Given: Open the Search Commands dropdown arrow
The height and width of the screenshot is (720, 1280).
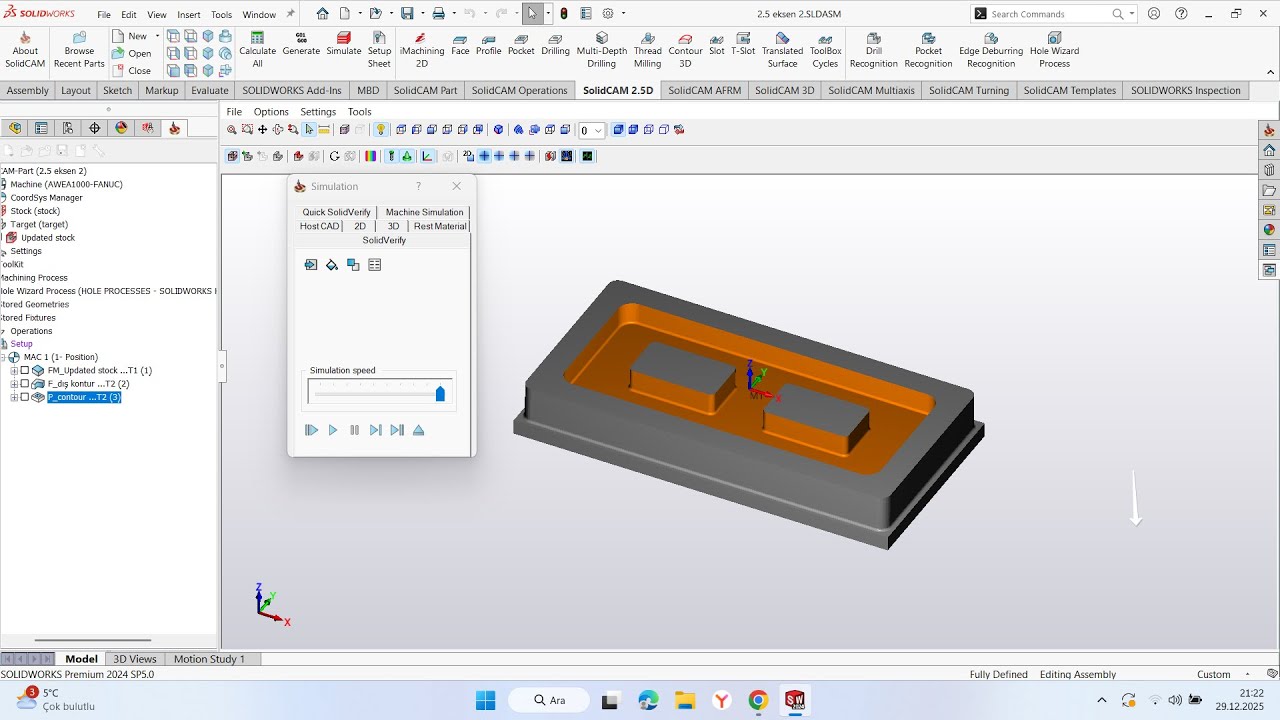Looking at the screenshot, I should (x=1132, y=14).
